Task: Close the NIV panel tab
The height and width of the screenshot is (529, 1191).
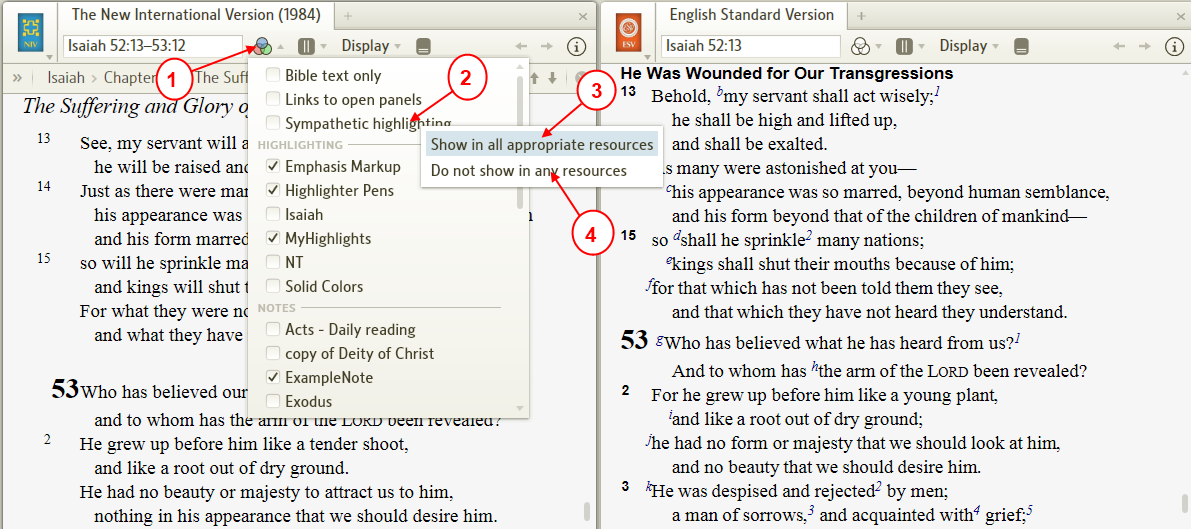Action: [583, 15]
